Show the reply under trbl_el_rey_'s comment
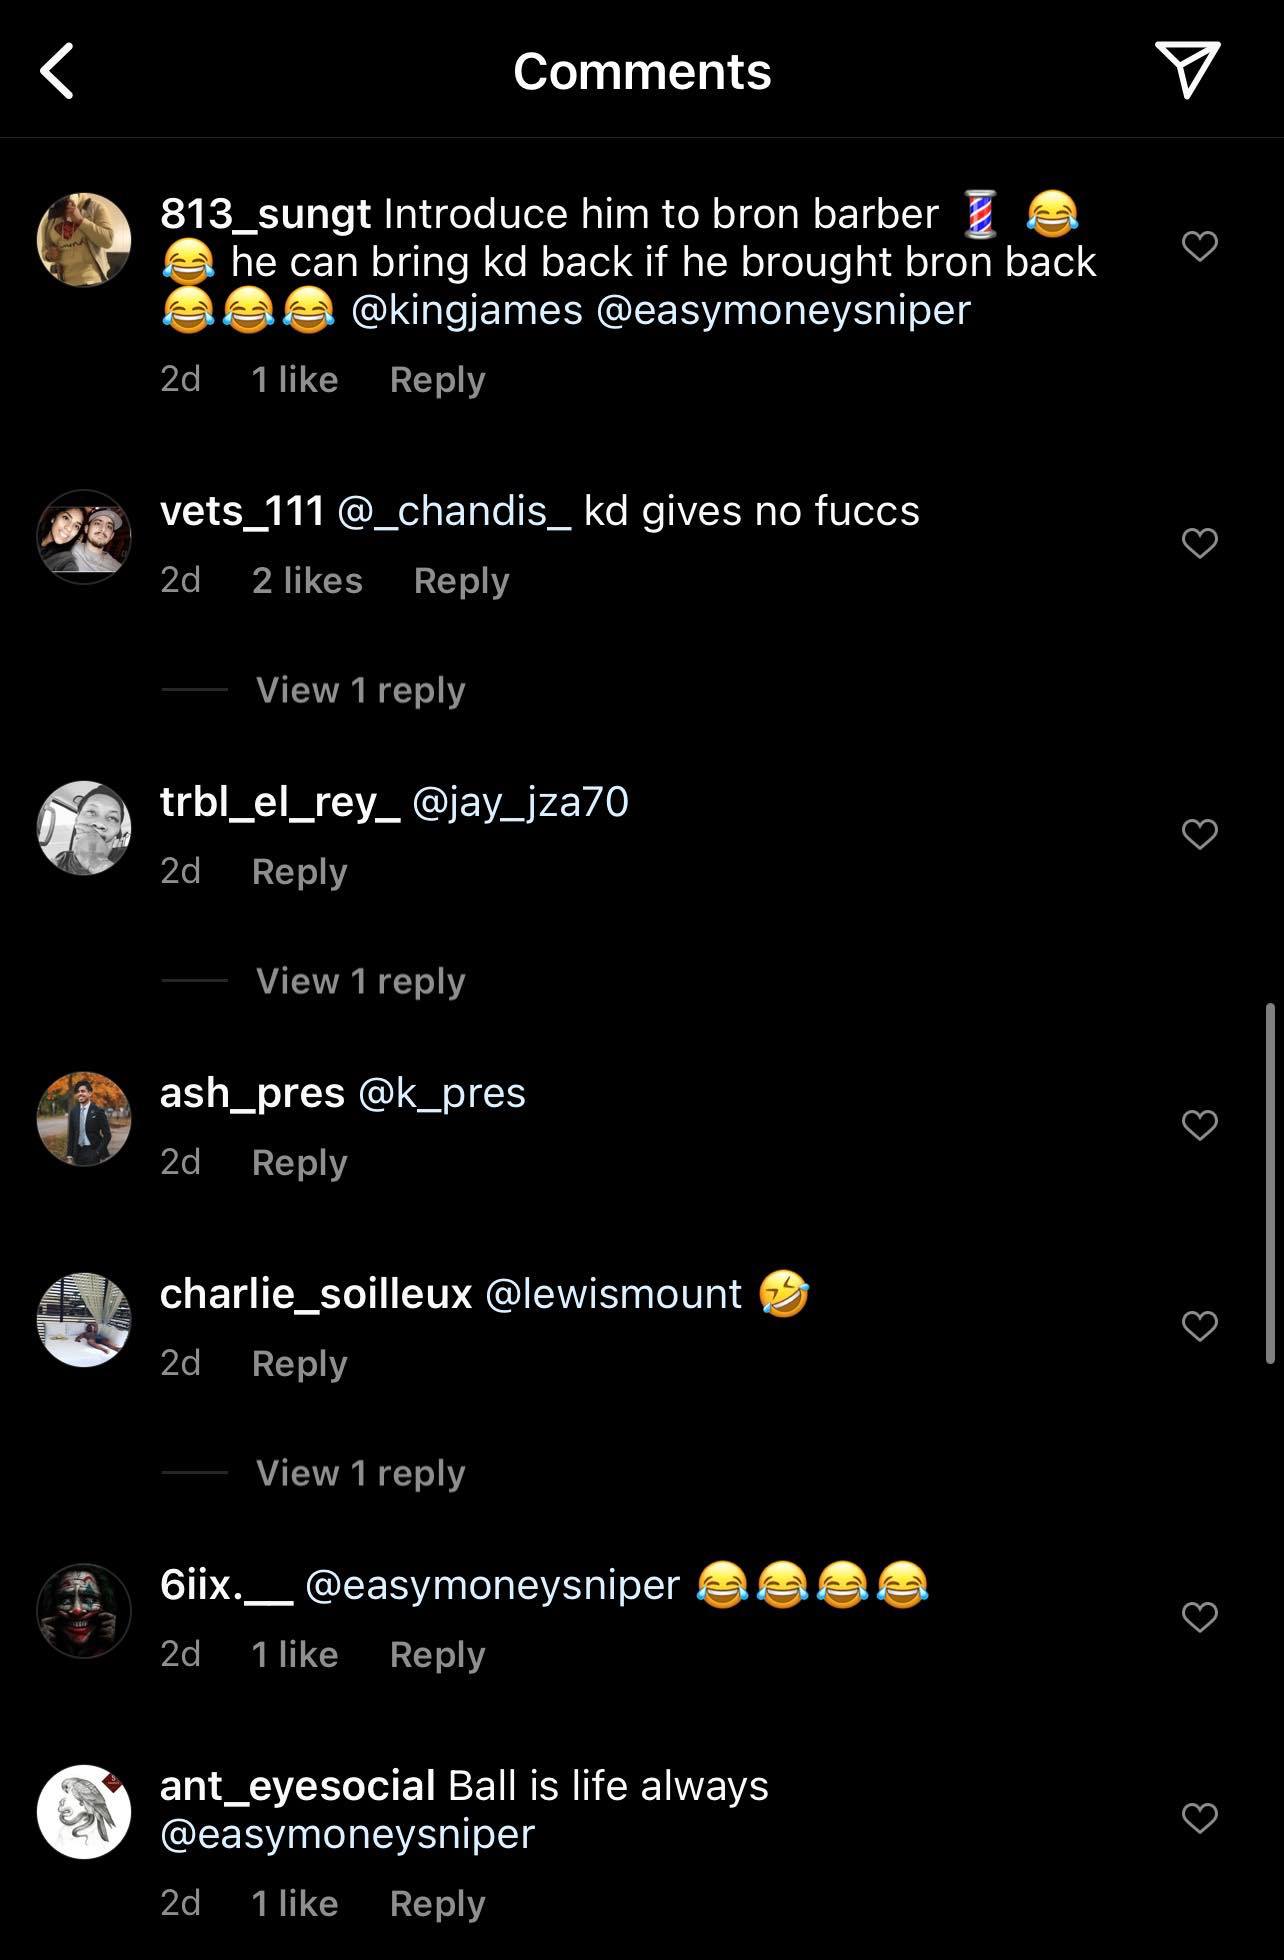 (360, 981)
